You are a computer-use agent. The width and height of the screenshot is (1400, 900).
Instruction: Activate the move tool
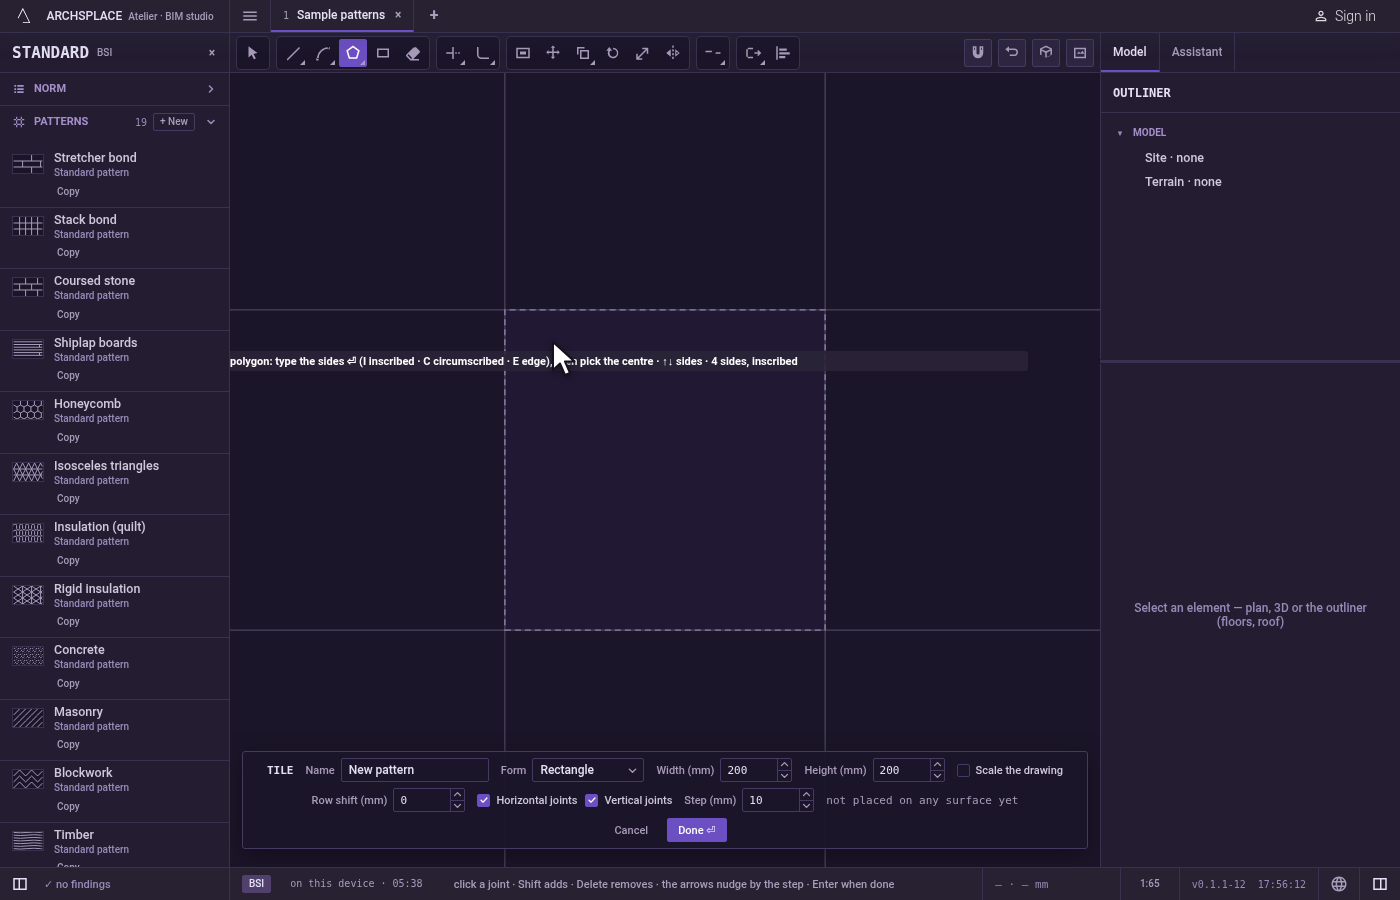(x=553, y=53)
